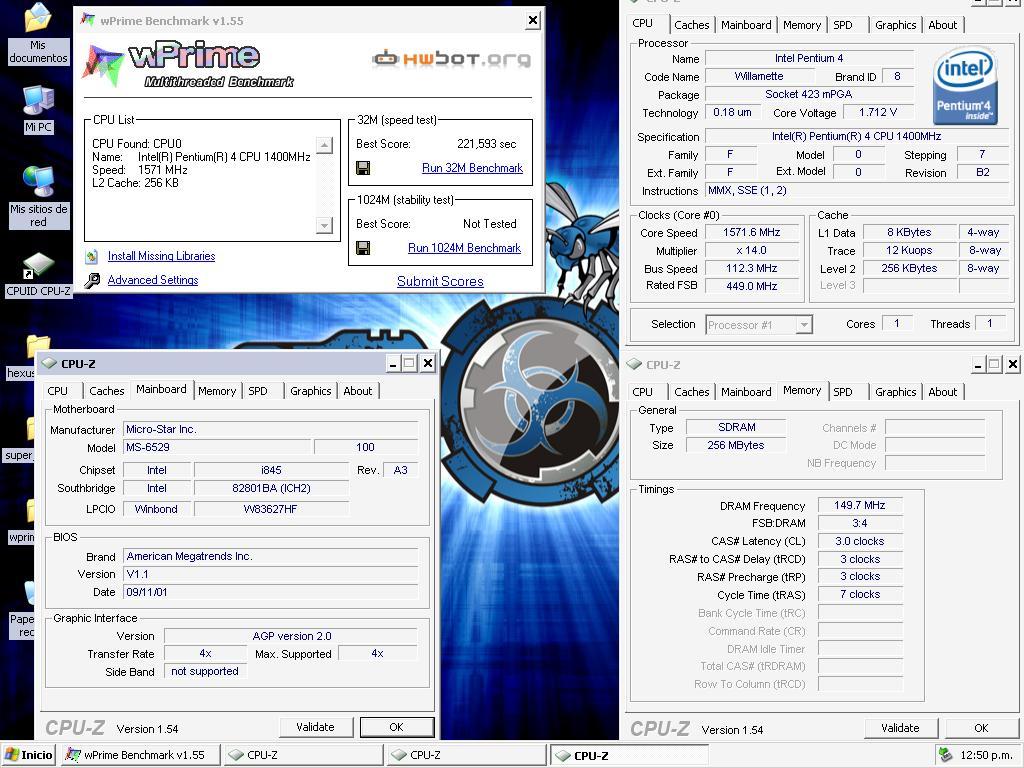Click the Intel Pentium 4 logo badge
Viewport: 1024px width, 768px height.
tap(965, 86)
